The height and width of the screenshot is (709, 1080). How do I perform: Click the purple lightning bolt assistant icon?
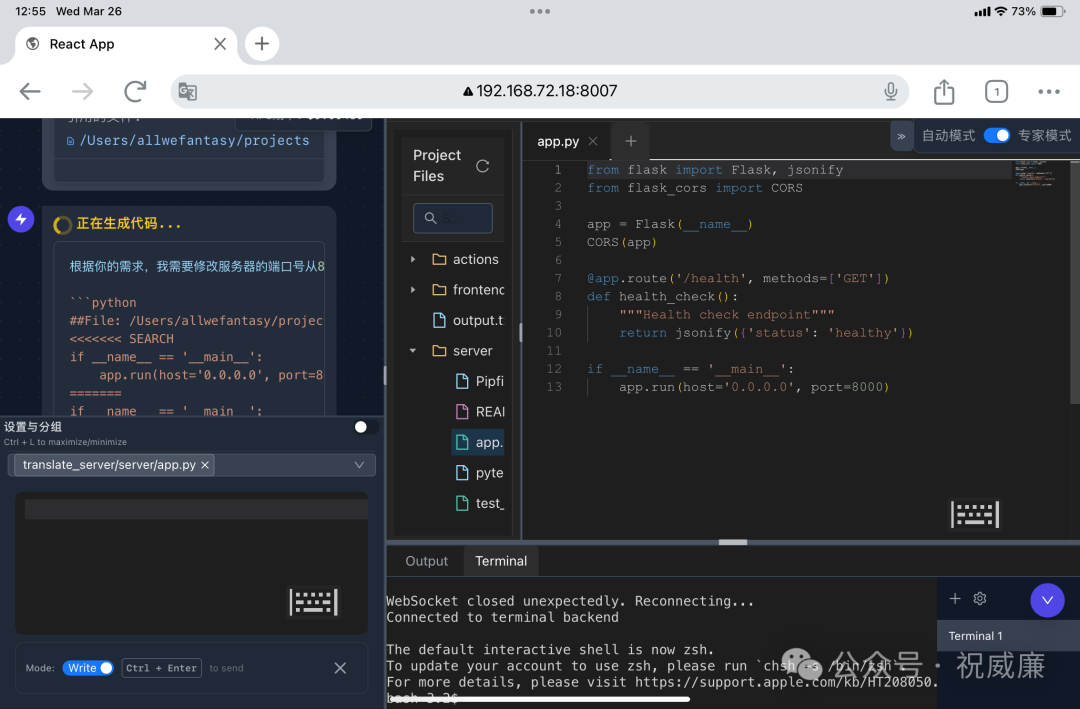[x=21, y=219]
